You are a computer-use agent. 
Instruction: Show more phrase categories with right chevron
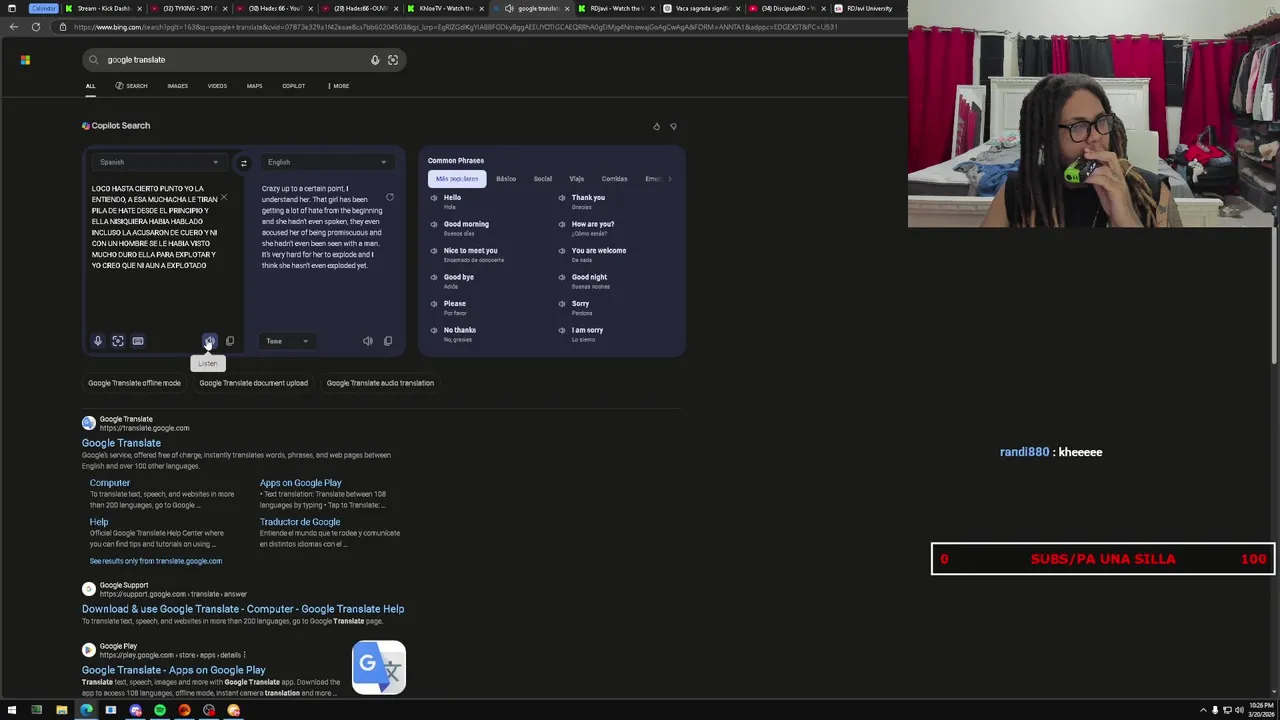tap(669, 179)
